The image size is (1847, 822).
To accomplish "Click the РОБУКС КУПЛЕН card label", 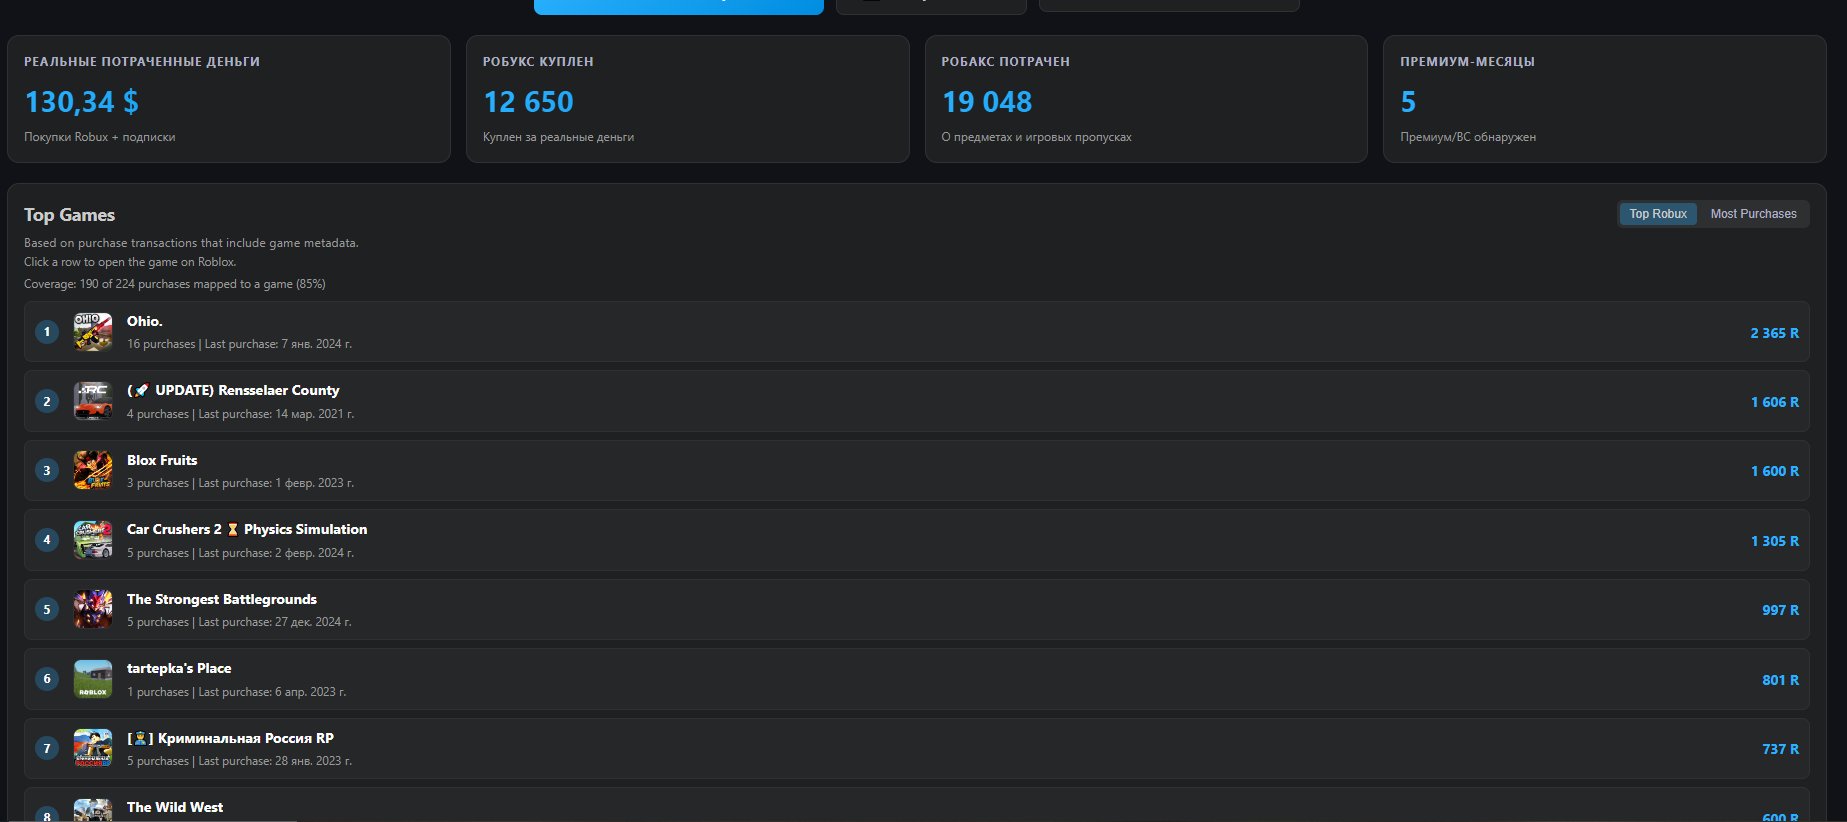I will pyautogui.click(x=538, y=62).
